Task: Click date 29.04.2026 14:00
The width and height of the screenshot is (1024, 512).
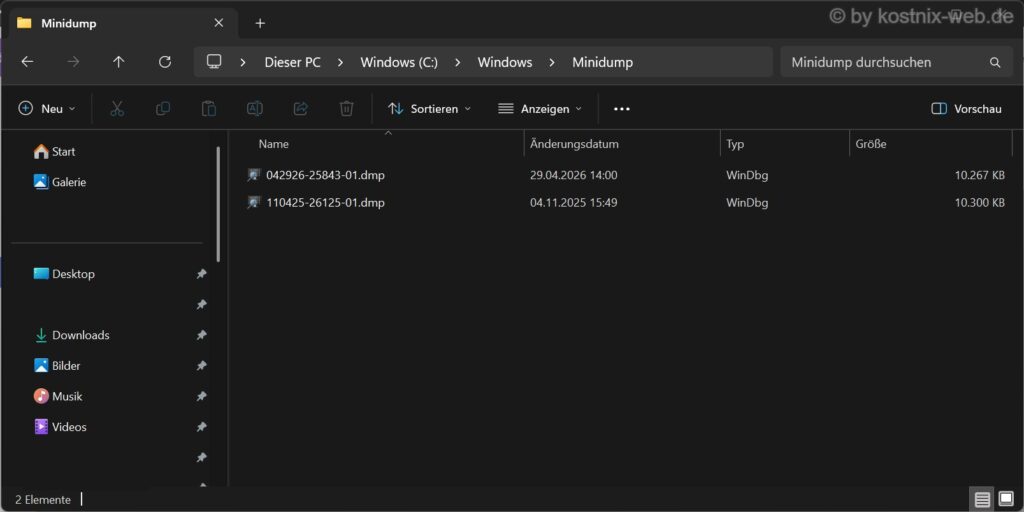Action: pyautogui.click(x=573, y=175)
